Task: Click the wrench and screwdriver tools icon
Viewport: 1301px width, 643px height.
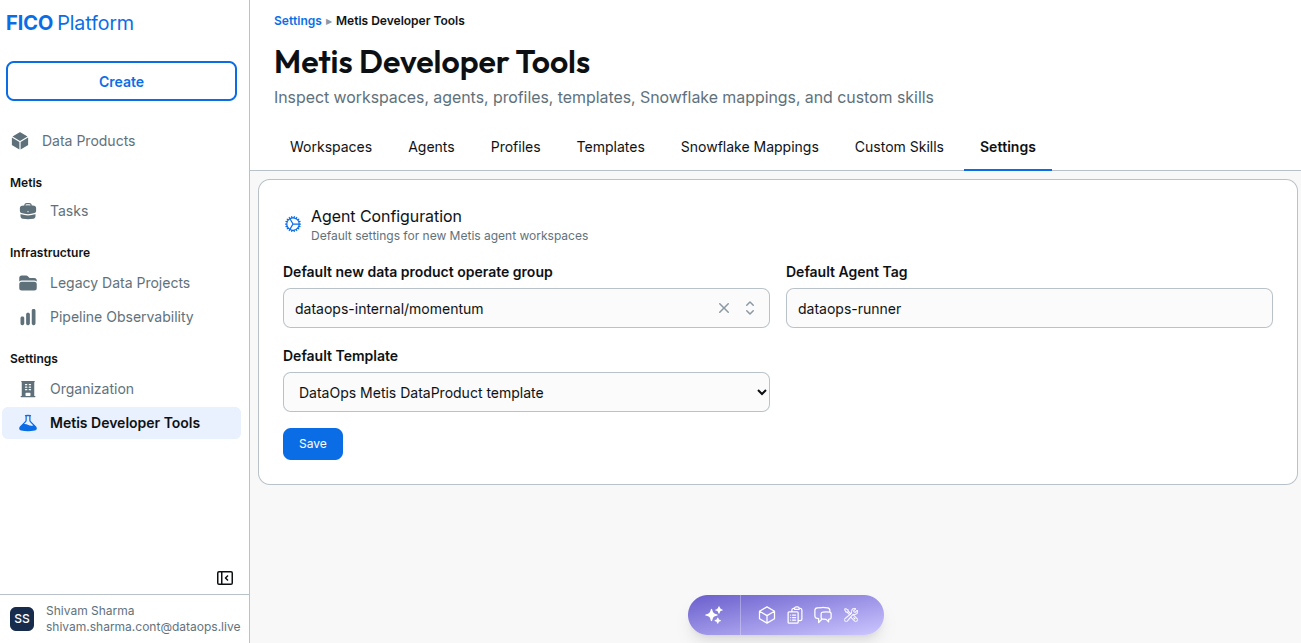Action: tap(852, 615)
